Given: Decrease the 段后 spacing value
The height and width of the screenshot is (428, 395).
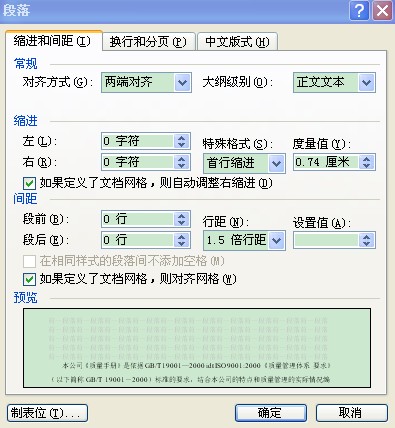Looking at the screenshot, I should point(182,244).
